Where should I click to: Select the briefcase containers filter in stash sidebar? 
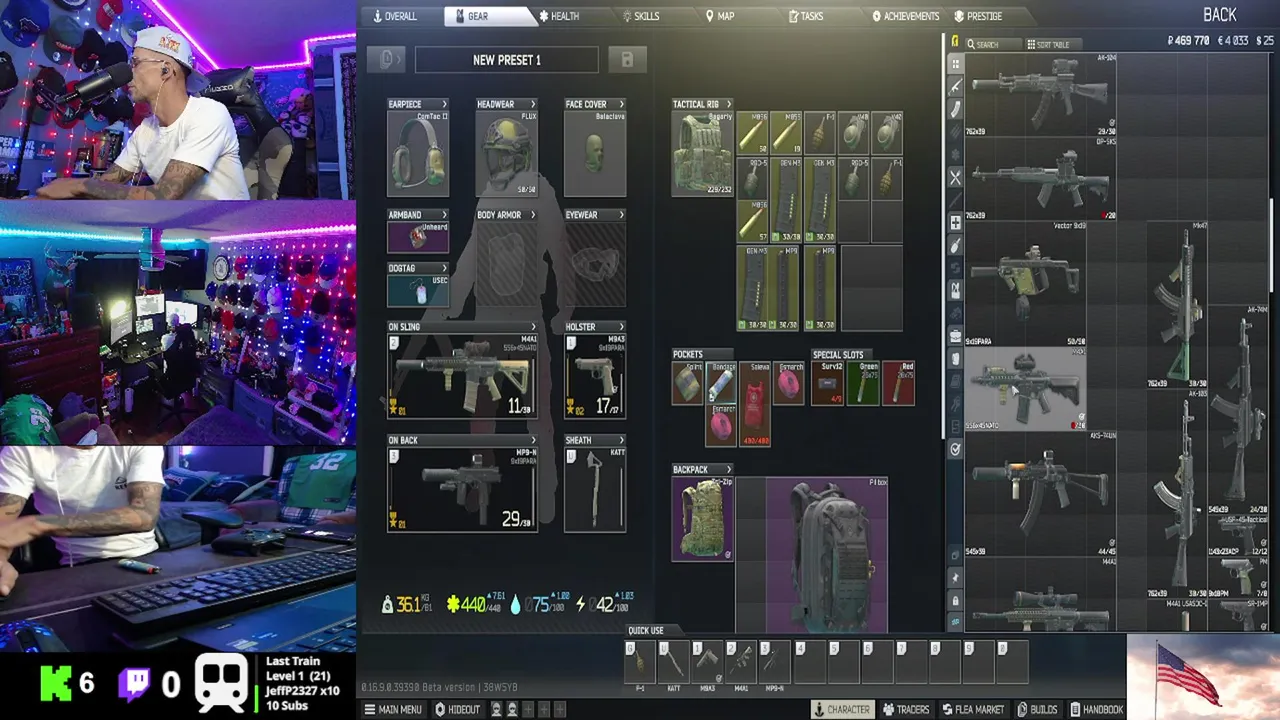pyautogui.click(x=955, y=336)
